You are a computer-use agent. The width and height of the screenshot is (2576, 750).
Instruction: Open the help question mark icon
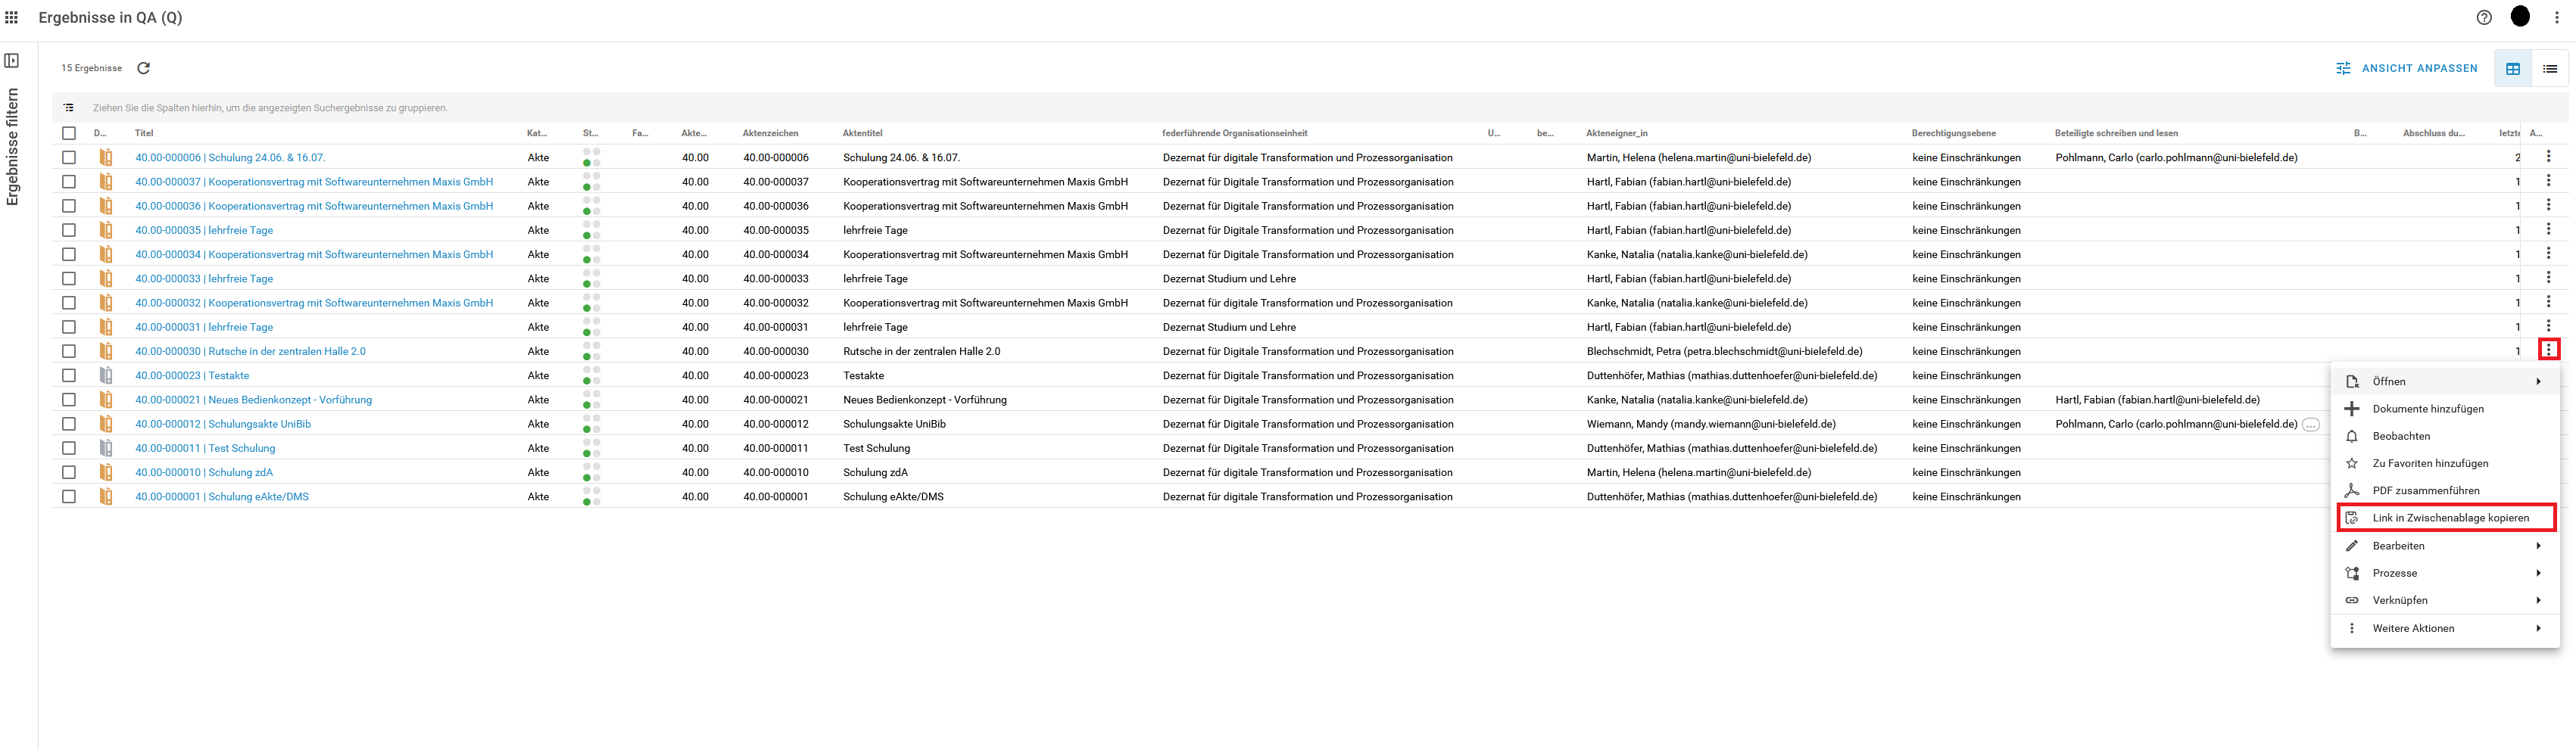pos(2483,17)
